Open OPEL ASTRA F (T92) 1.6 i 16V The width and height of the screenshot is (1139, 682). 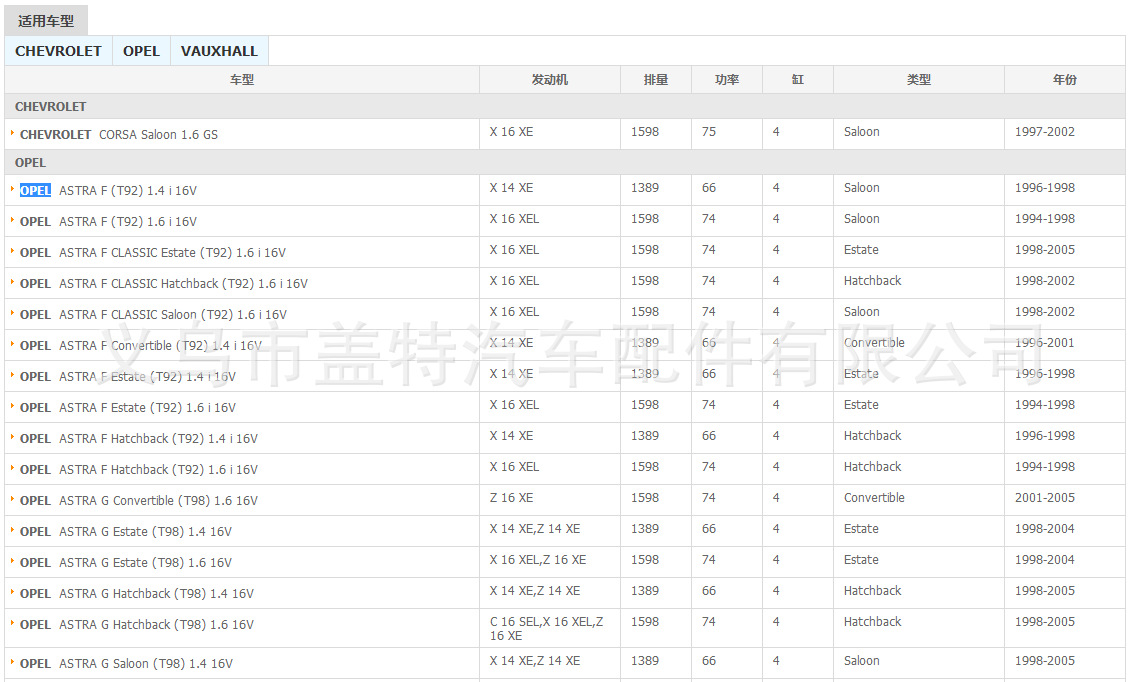(108, 222)
